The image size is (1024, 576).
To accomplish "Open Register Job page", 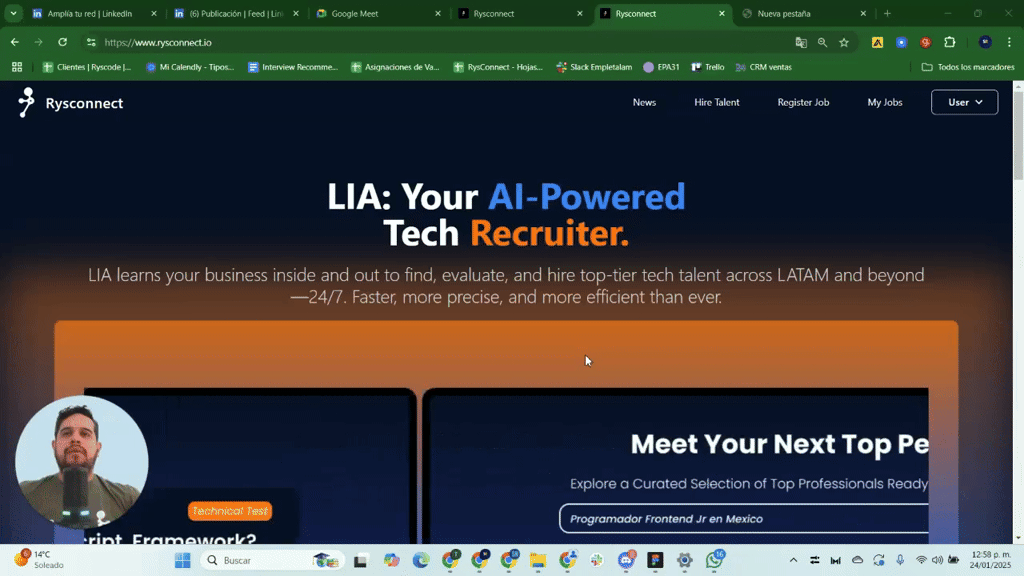I will point(803,103).
